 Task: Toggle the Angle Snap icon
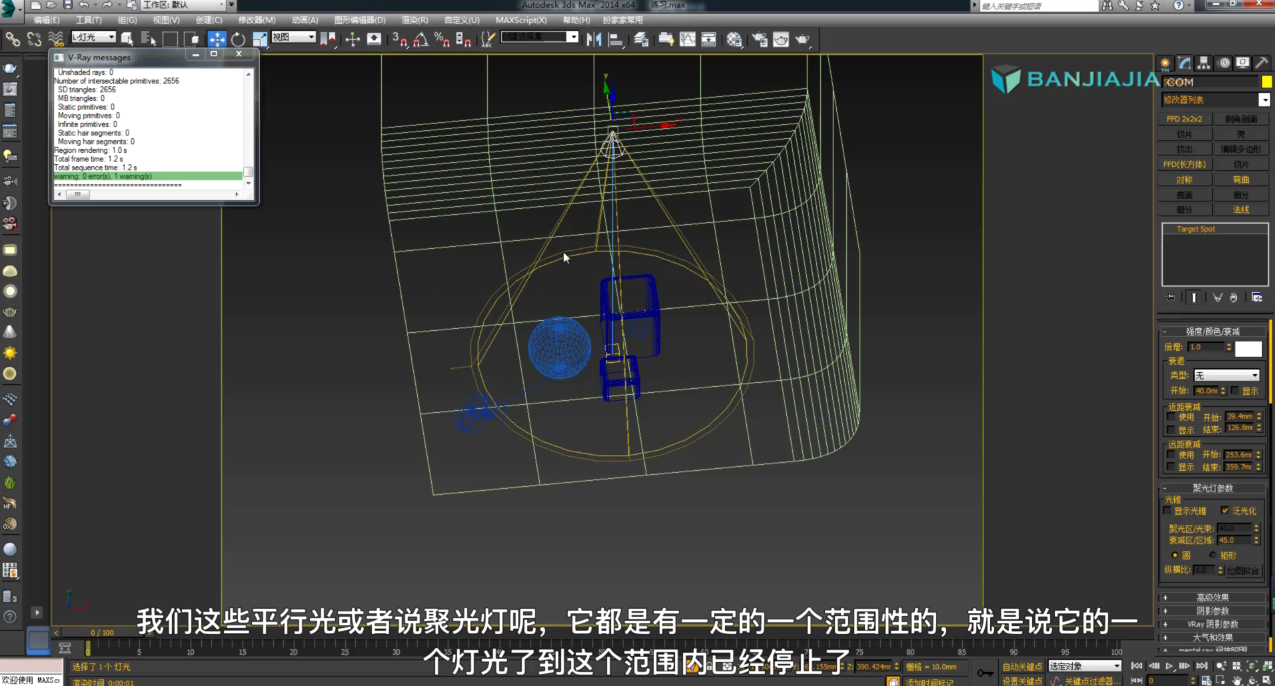421,39
